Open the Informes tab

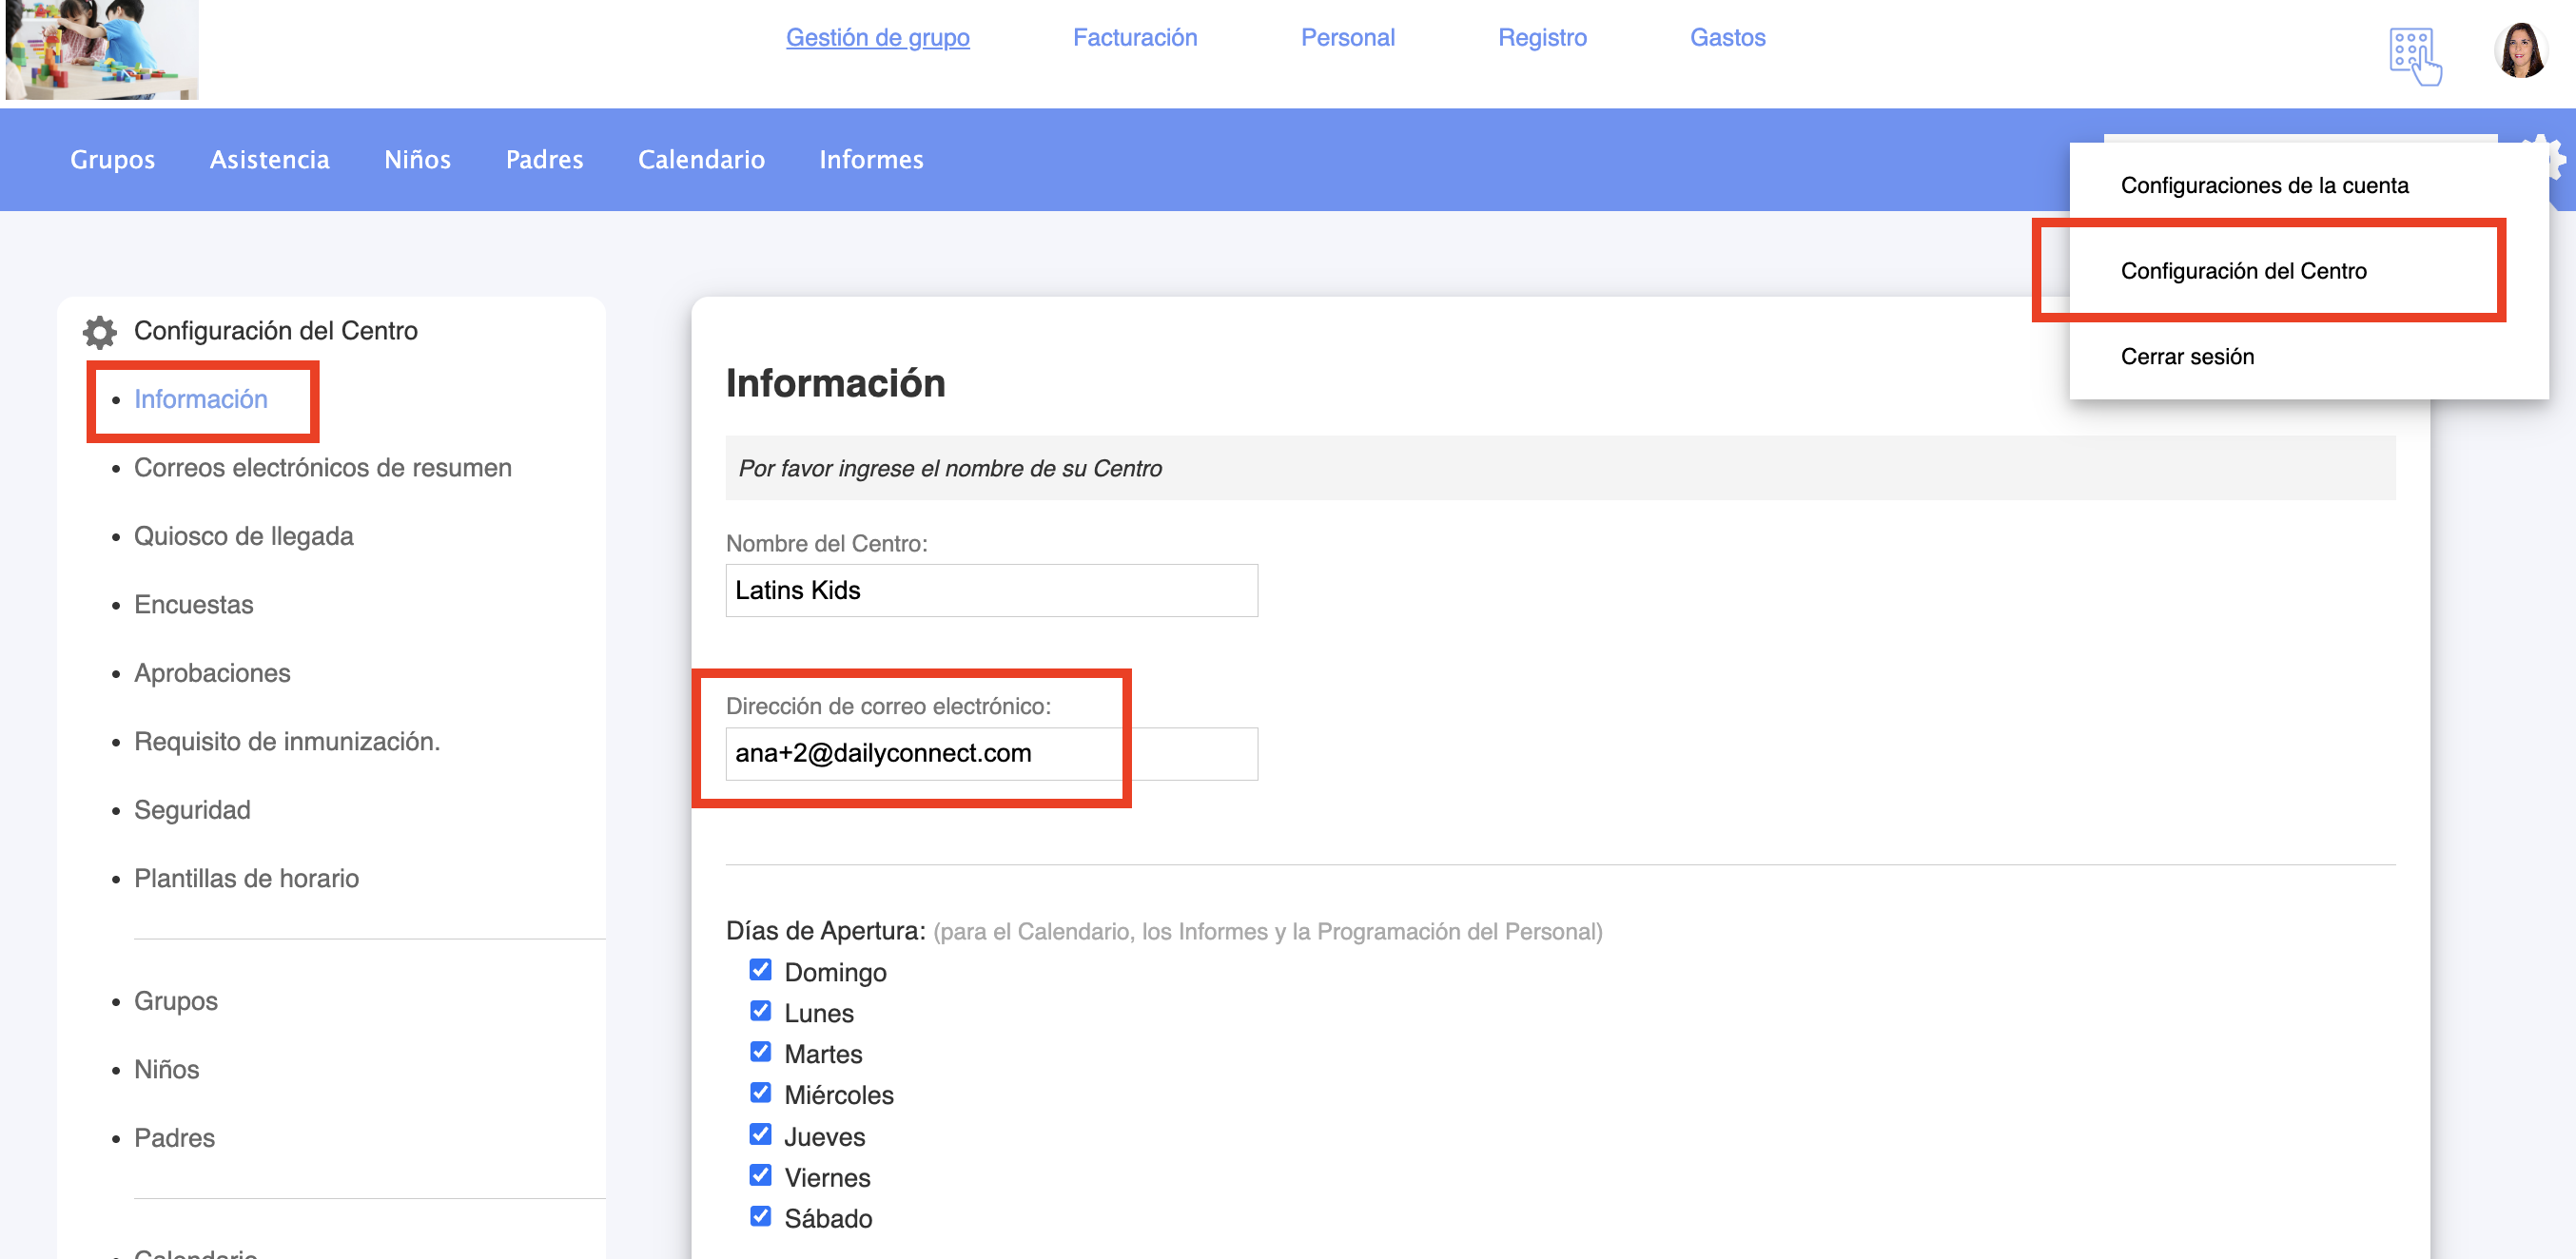(x=871, y=160)
